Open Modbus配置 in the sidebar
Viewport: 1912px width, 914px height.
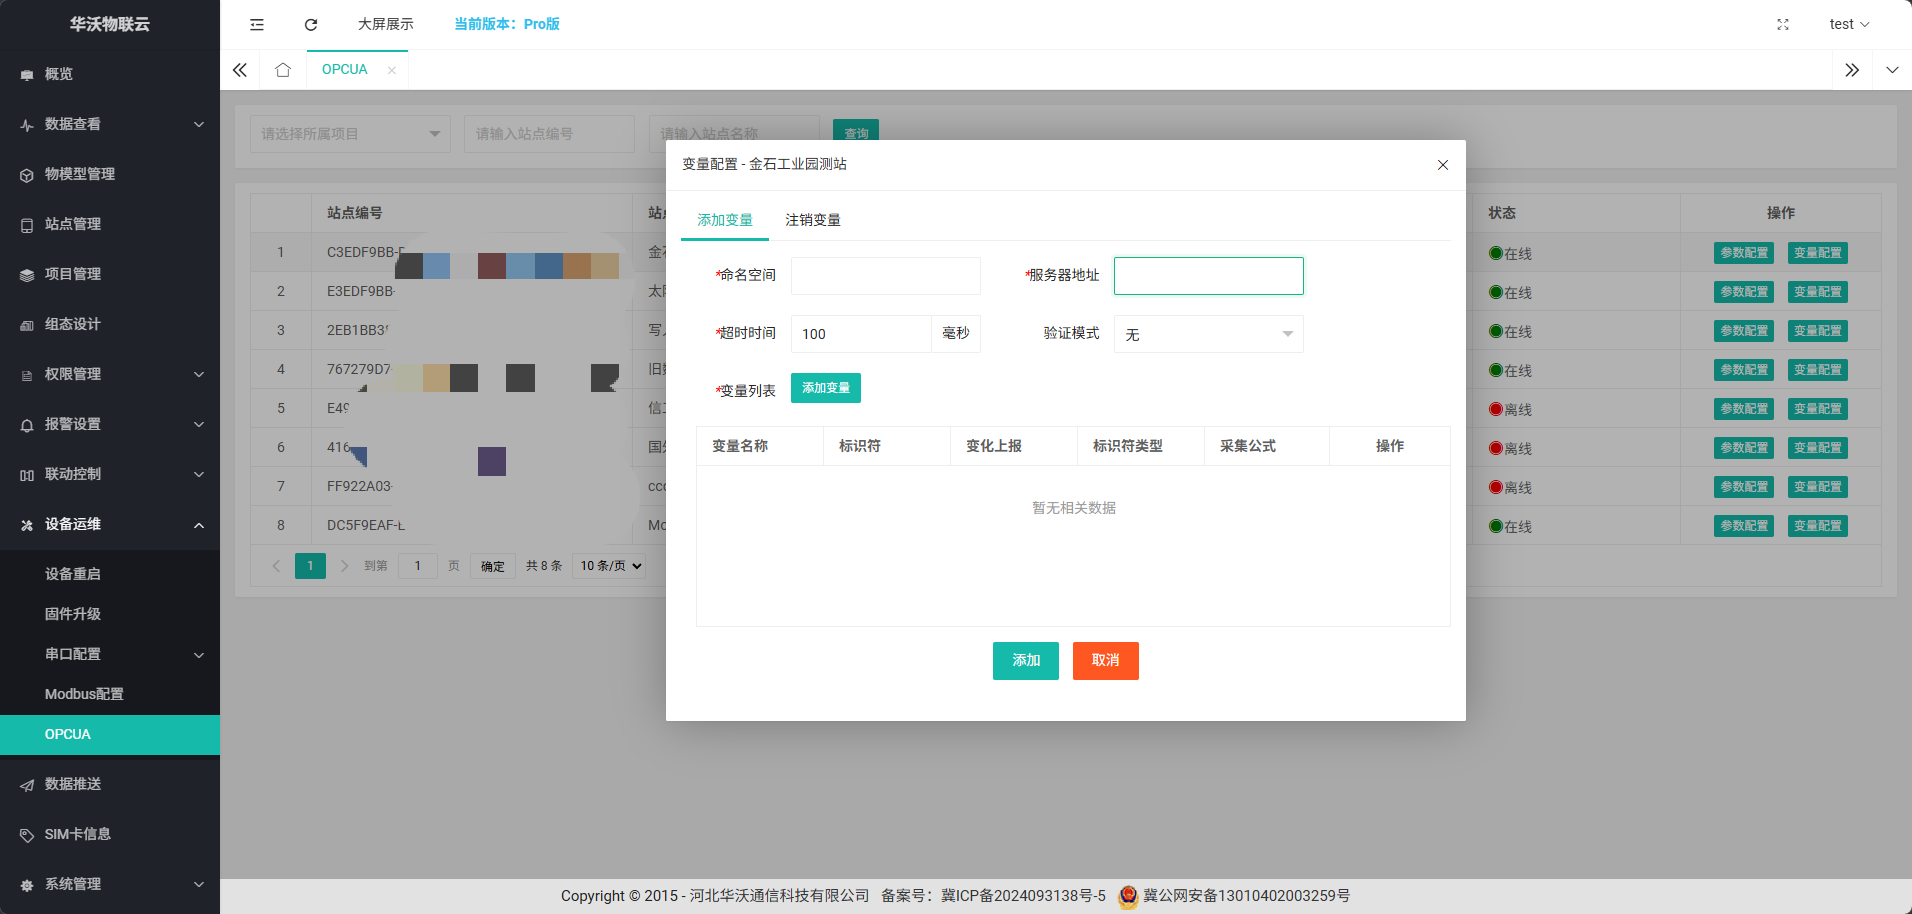pyautogui.click(x=84, y=694)
